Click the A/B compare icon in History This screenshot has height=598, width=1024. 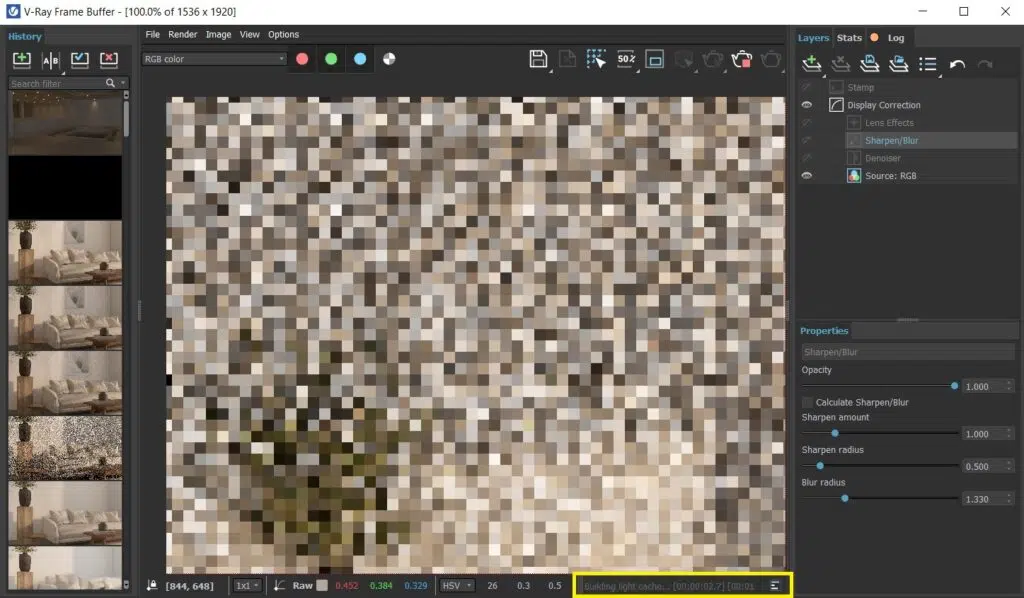tap(51, 60)
